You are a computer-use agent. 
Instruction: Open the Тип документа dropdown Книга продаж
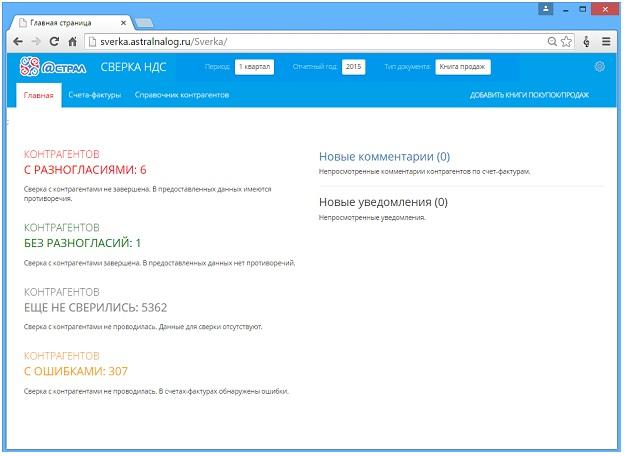(462, 67)
